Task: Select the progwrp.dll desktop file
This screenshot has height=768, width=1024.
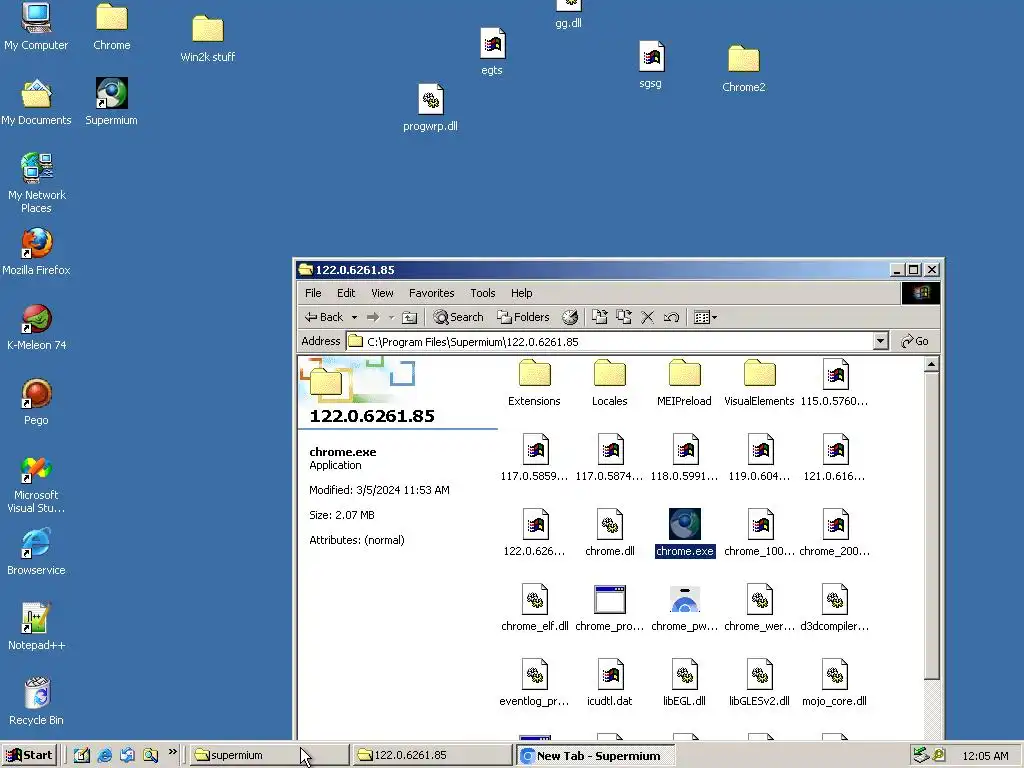Action: pos(430,108)
